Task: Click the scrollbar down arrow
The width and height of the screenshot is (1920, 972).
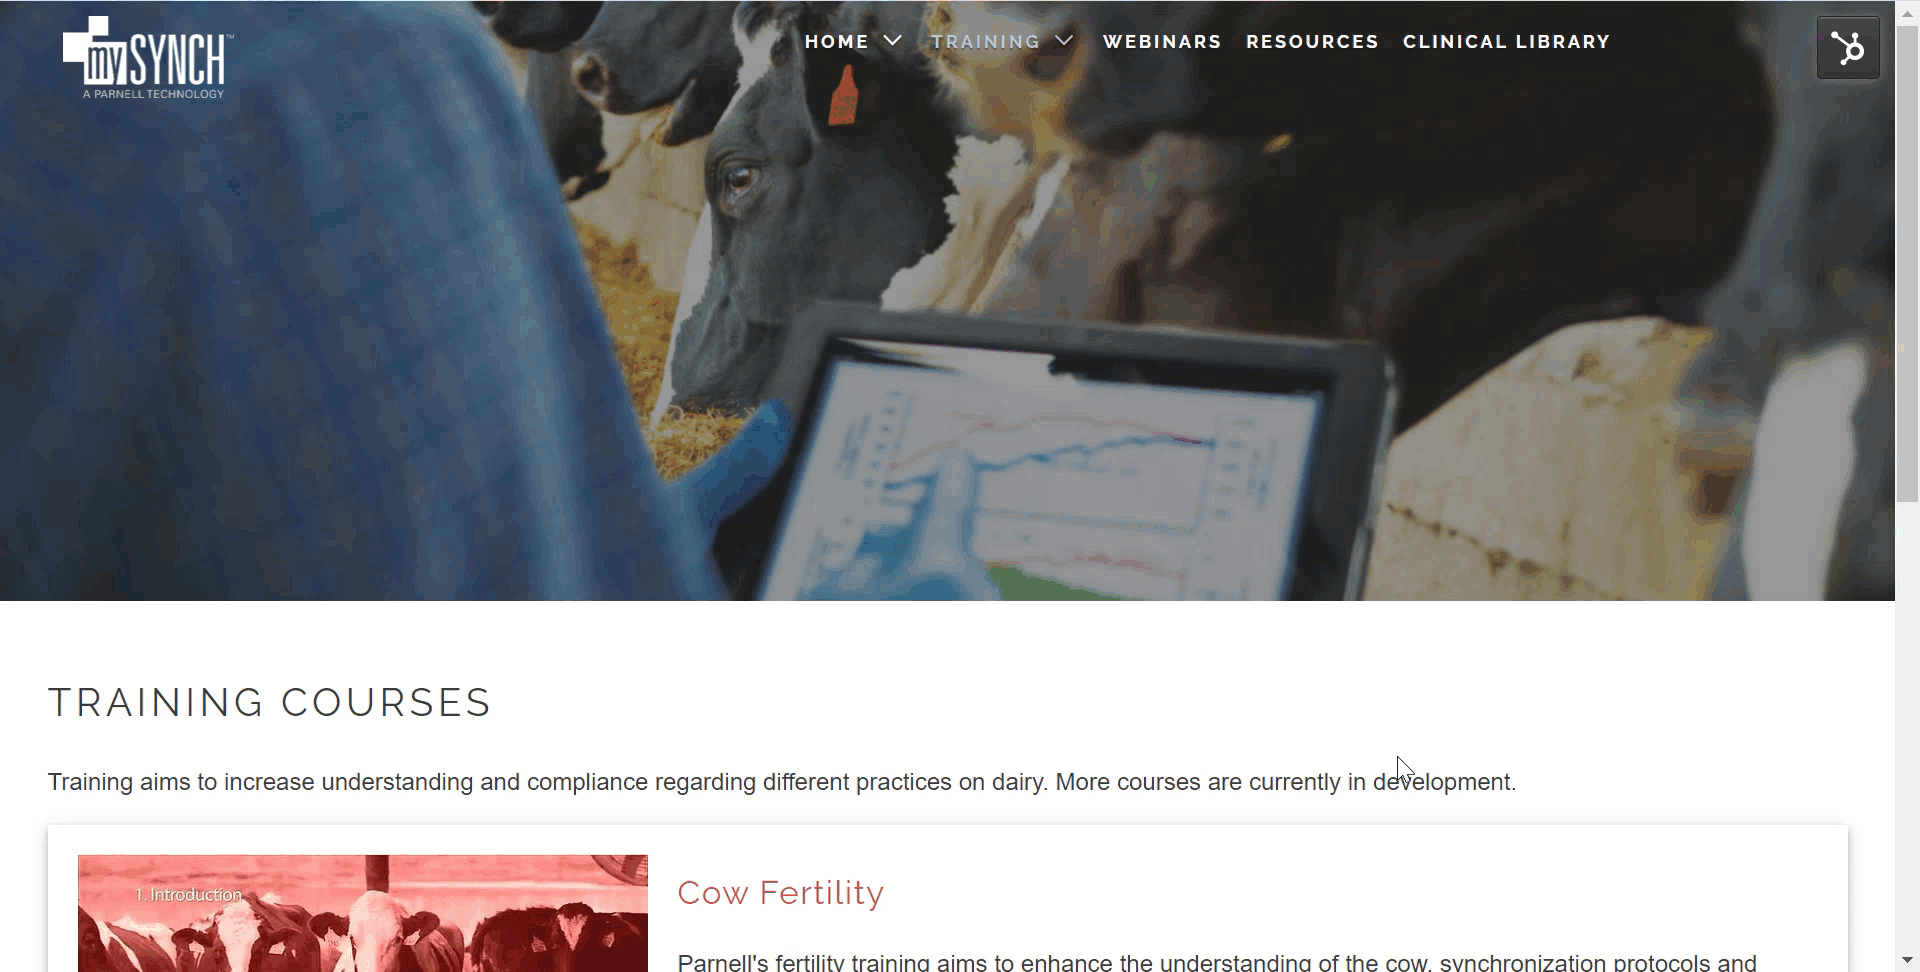Action: (1908, 961)
